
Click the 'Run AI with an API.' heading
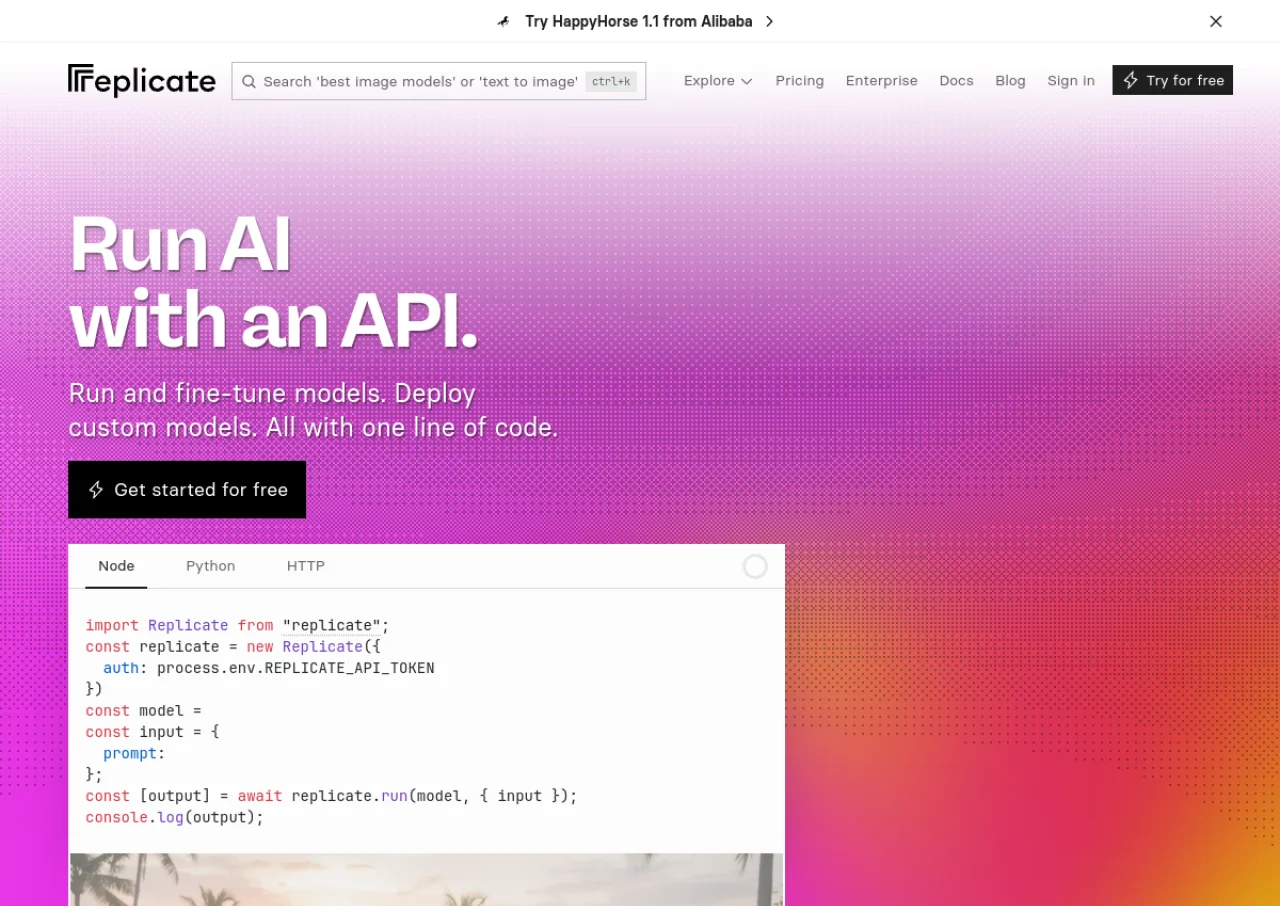pyautogui.click(x=273, y=283)
